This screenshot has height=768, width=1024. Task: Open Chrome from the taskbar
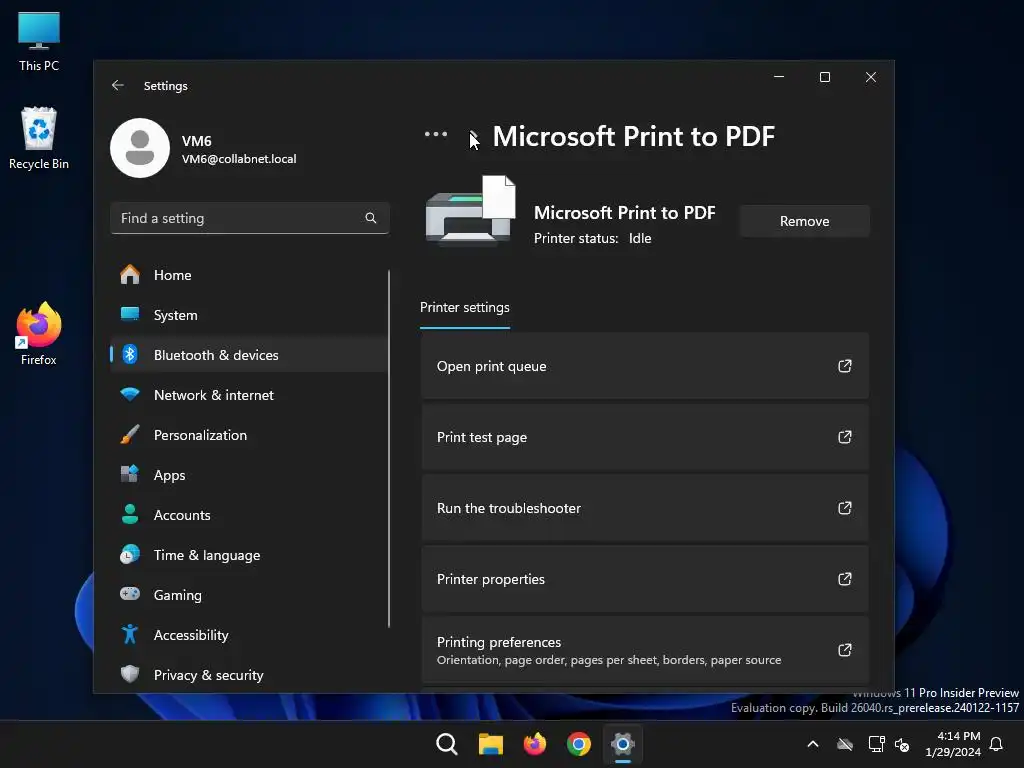[x=579, y=744]
